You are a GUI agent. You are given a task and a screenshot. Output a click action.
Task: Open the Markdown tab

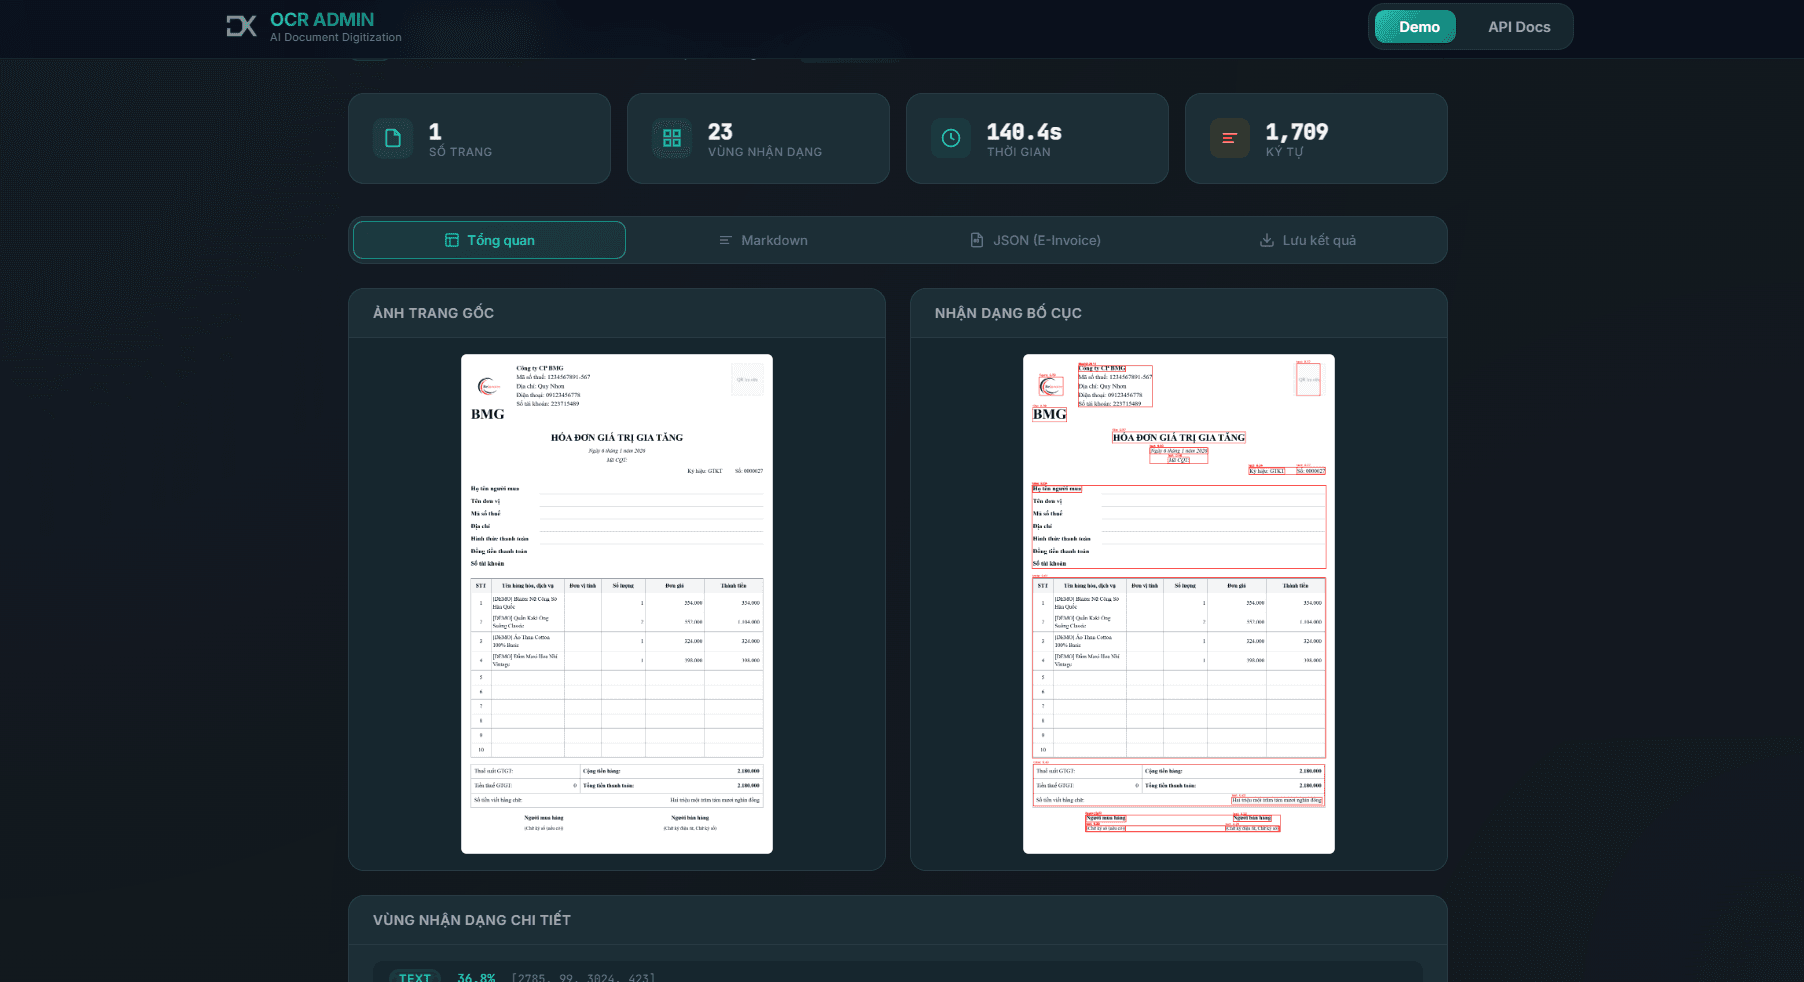pos(763,240)
